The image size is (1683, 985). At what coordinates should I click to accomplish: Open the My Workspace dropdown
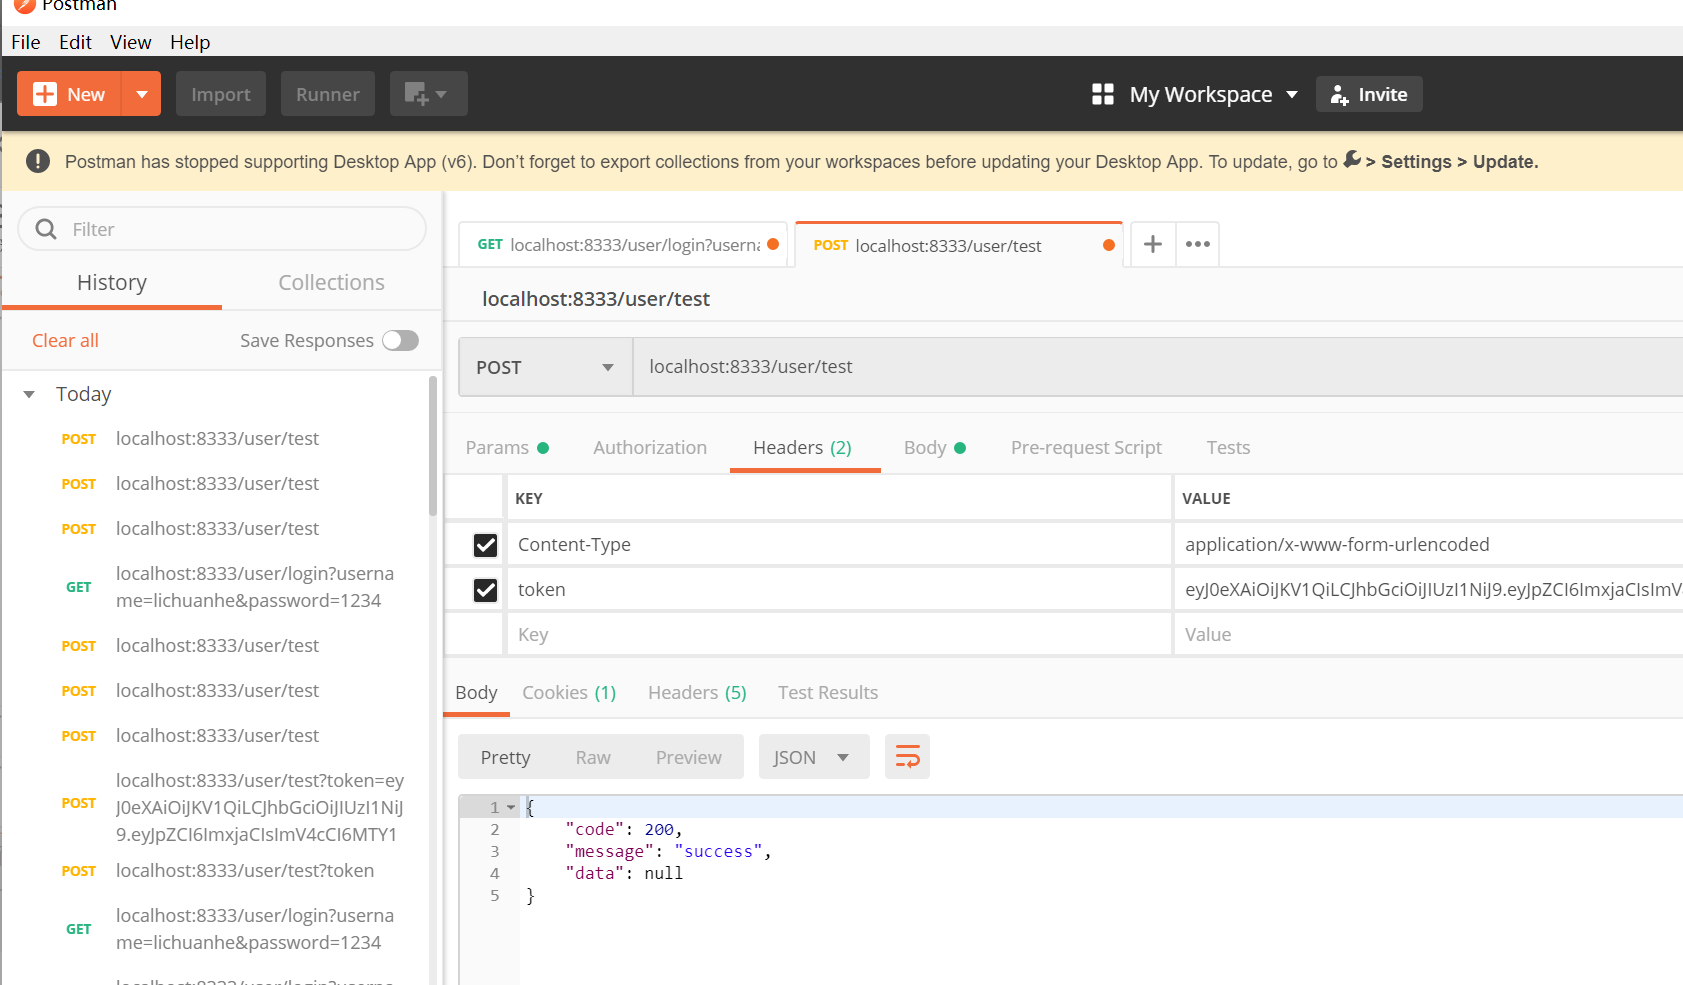click(1213, 94)
